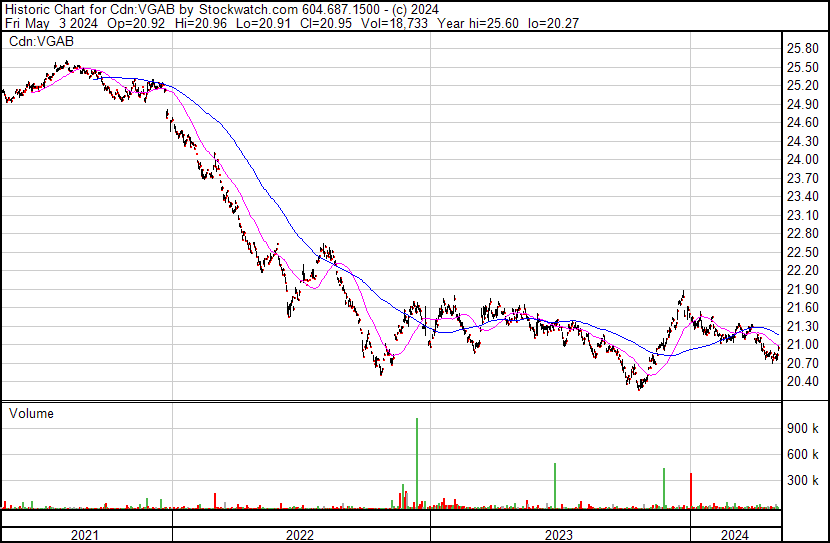
Task: Click the 2023 year label on time axis
Action: [x=559, y=535]
